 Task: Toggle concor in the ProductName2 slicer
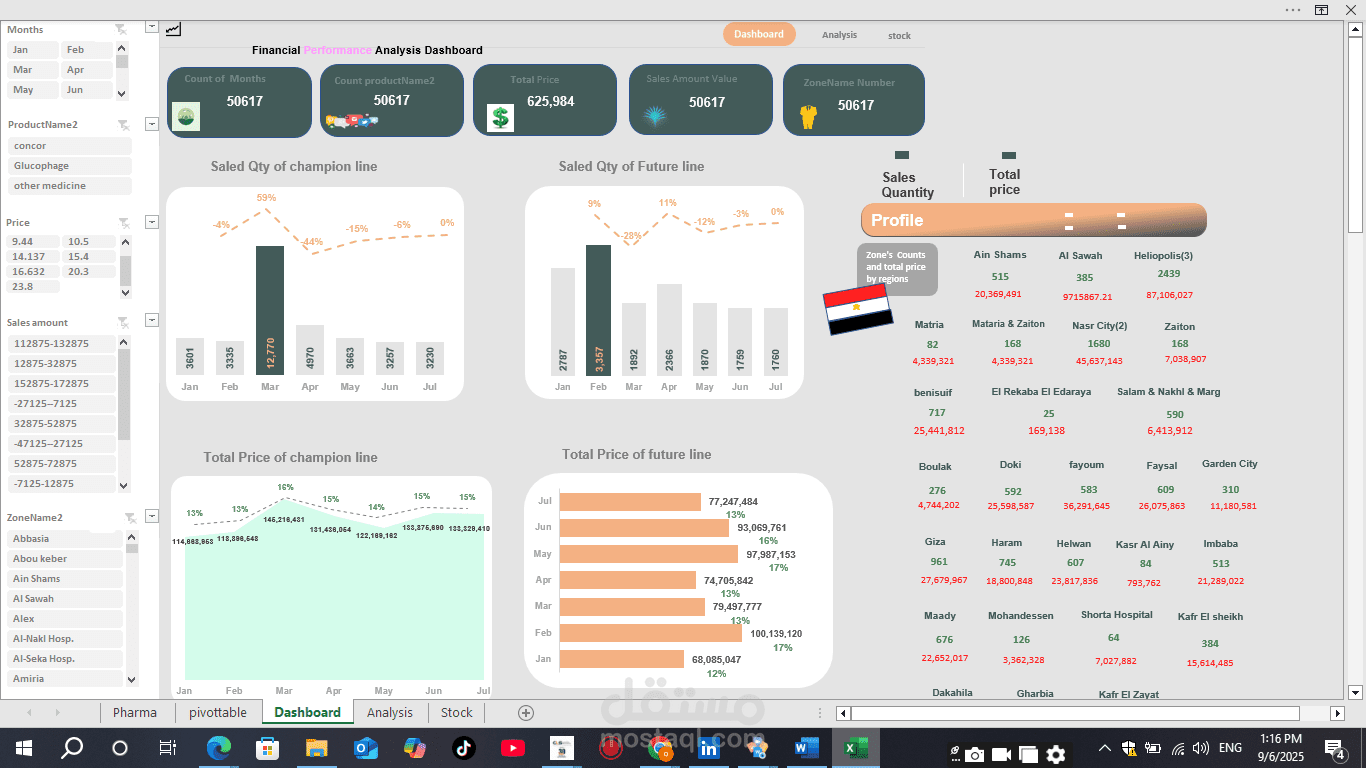tap(70, 146)
